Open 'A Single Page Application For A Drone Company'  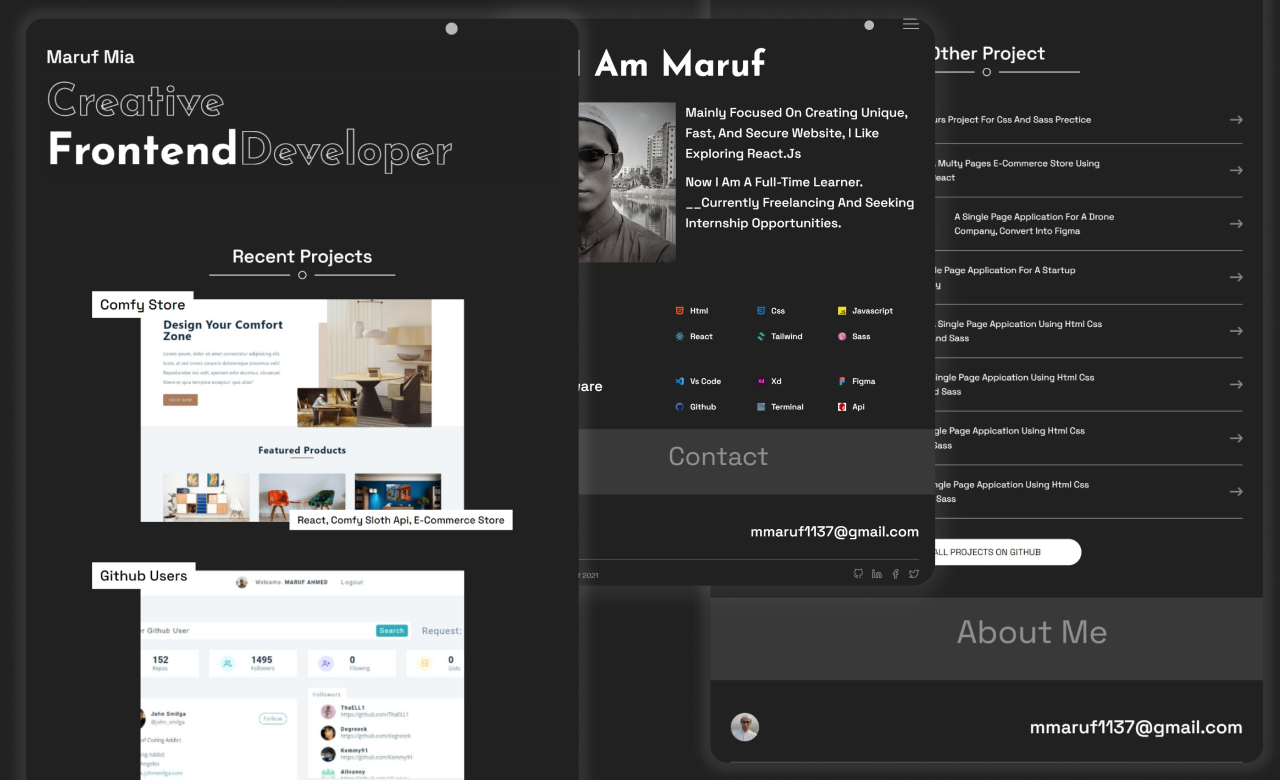(1034, 224)
